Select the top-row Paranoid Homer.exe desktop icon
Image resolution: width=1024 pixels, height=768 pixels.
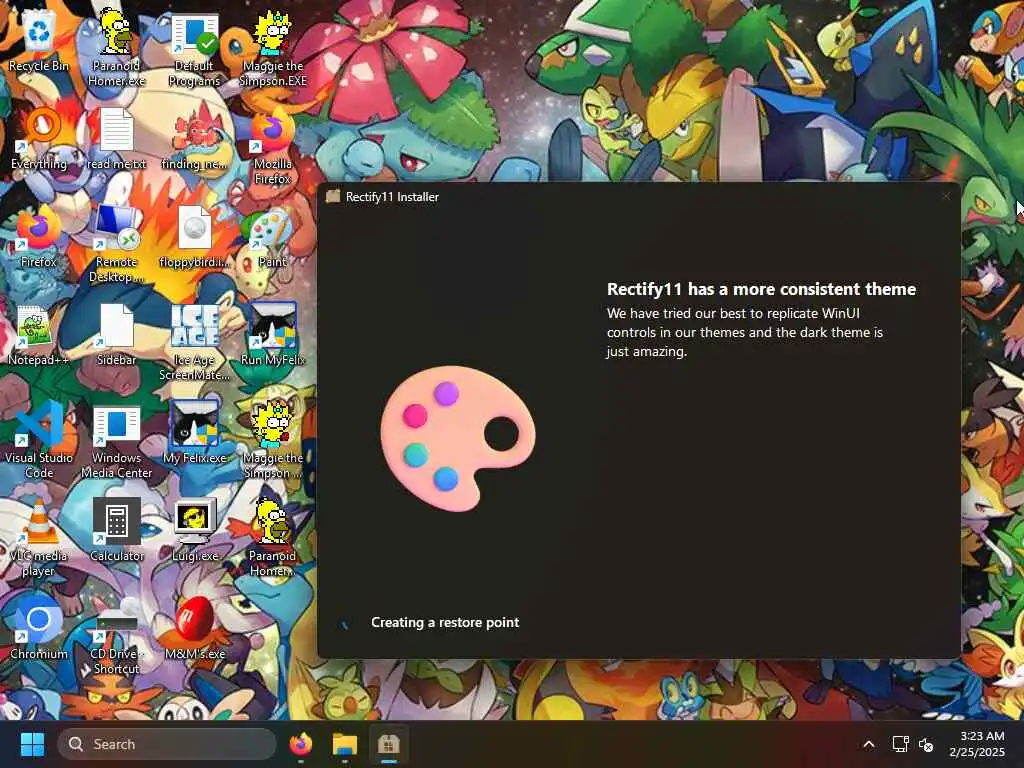point(116,47)
